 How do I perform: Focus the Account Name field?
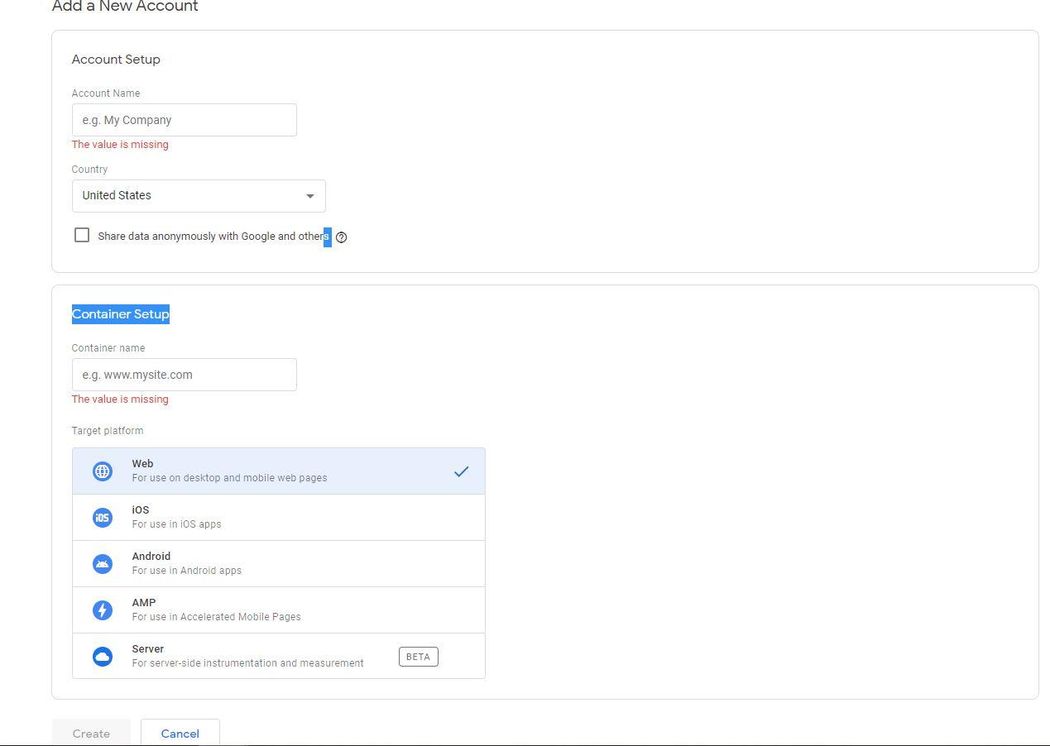pos(184,120)
